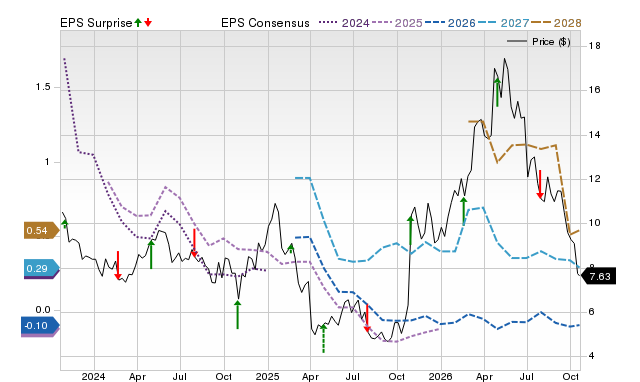Click the dark blue -0.10 value tag
Image resolution: width=640 pixels, height=382 pixels.
pos(40,326)
